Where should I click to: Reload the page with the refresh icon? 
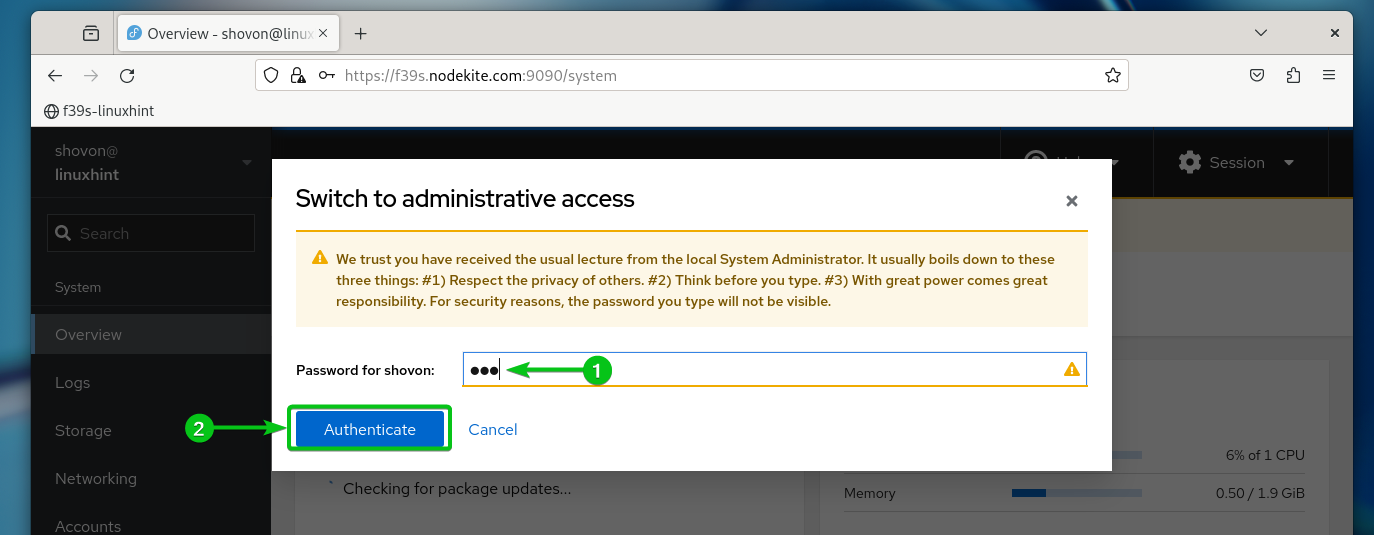coord(127,75)
